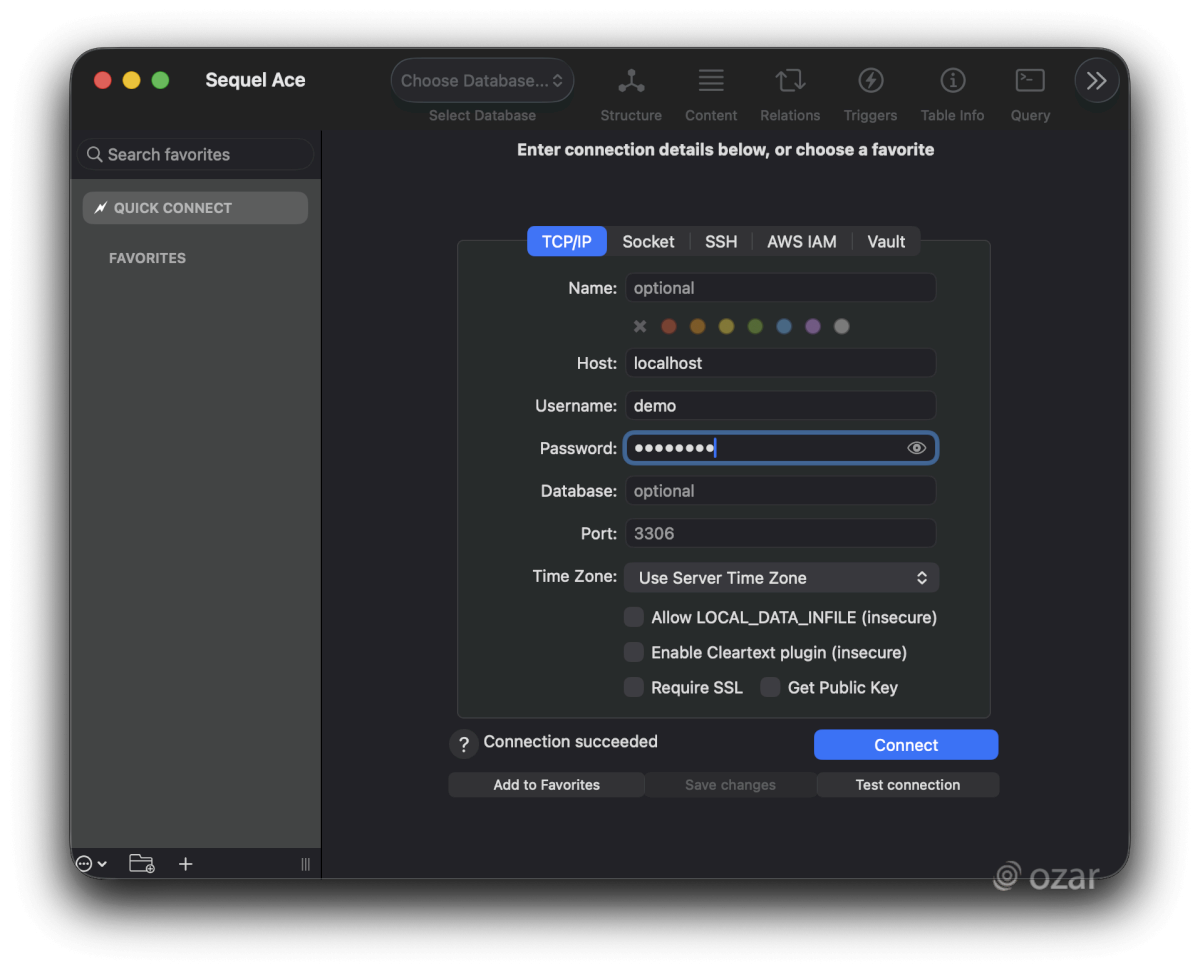Screen dimensions: 1200x972
Task: Click the FAVORITES sidebar heading
Action: point(147,258)
